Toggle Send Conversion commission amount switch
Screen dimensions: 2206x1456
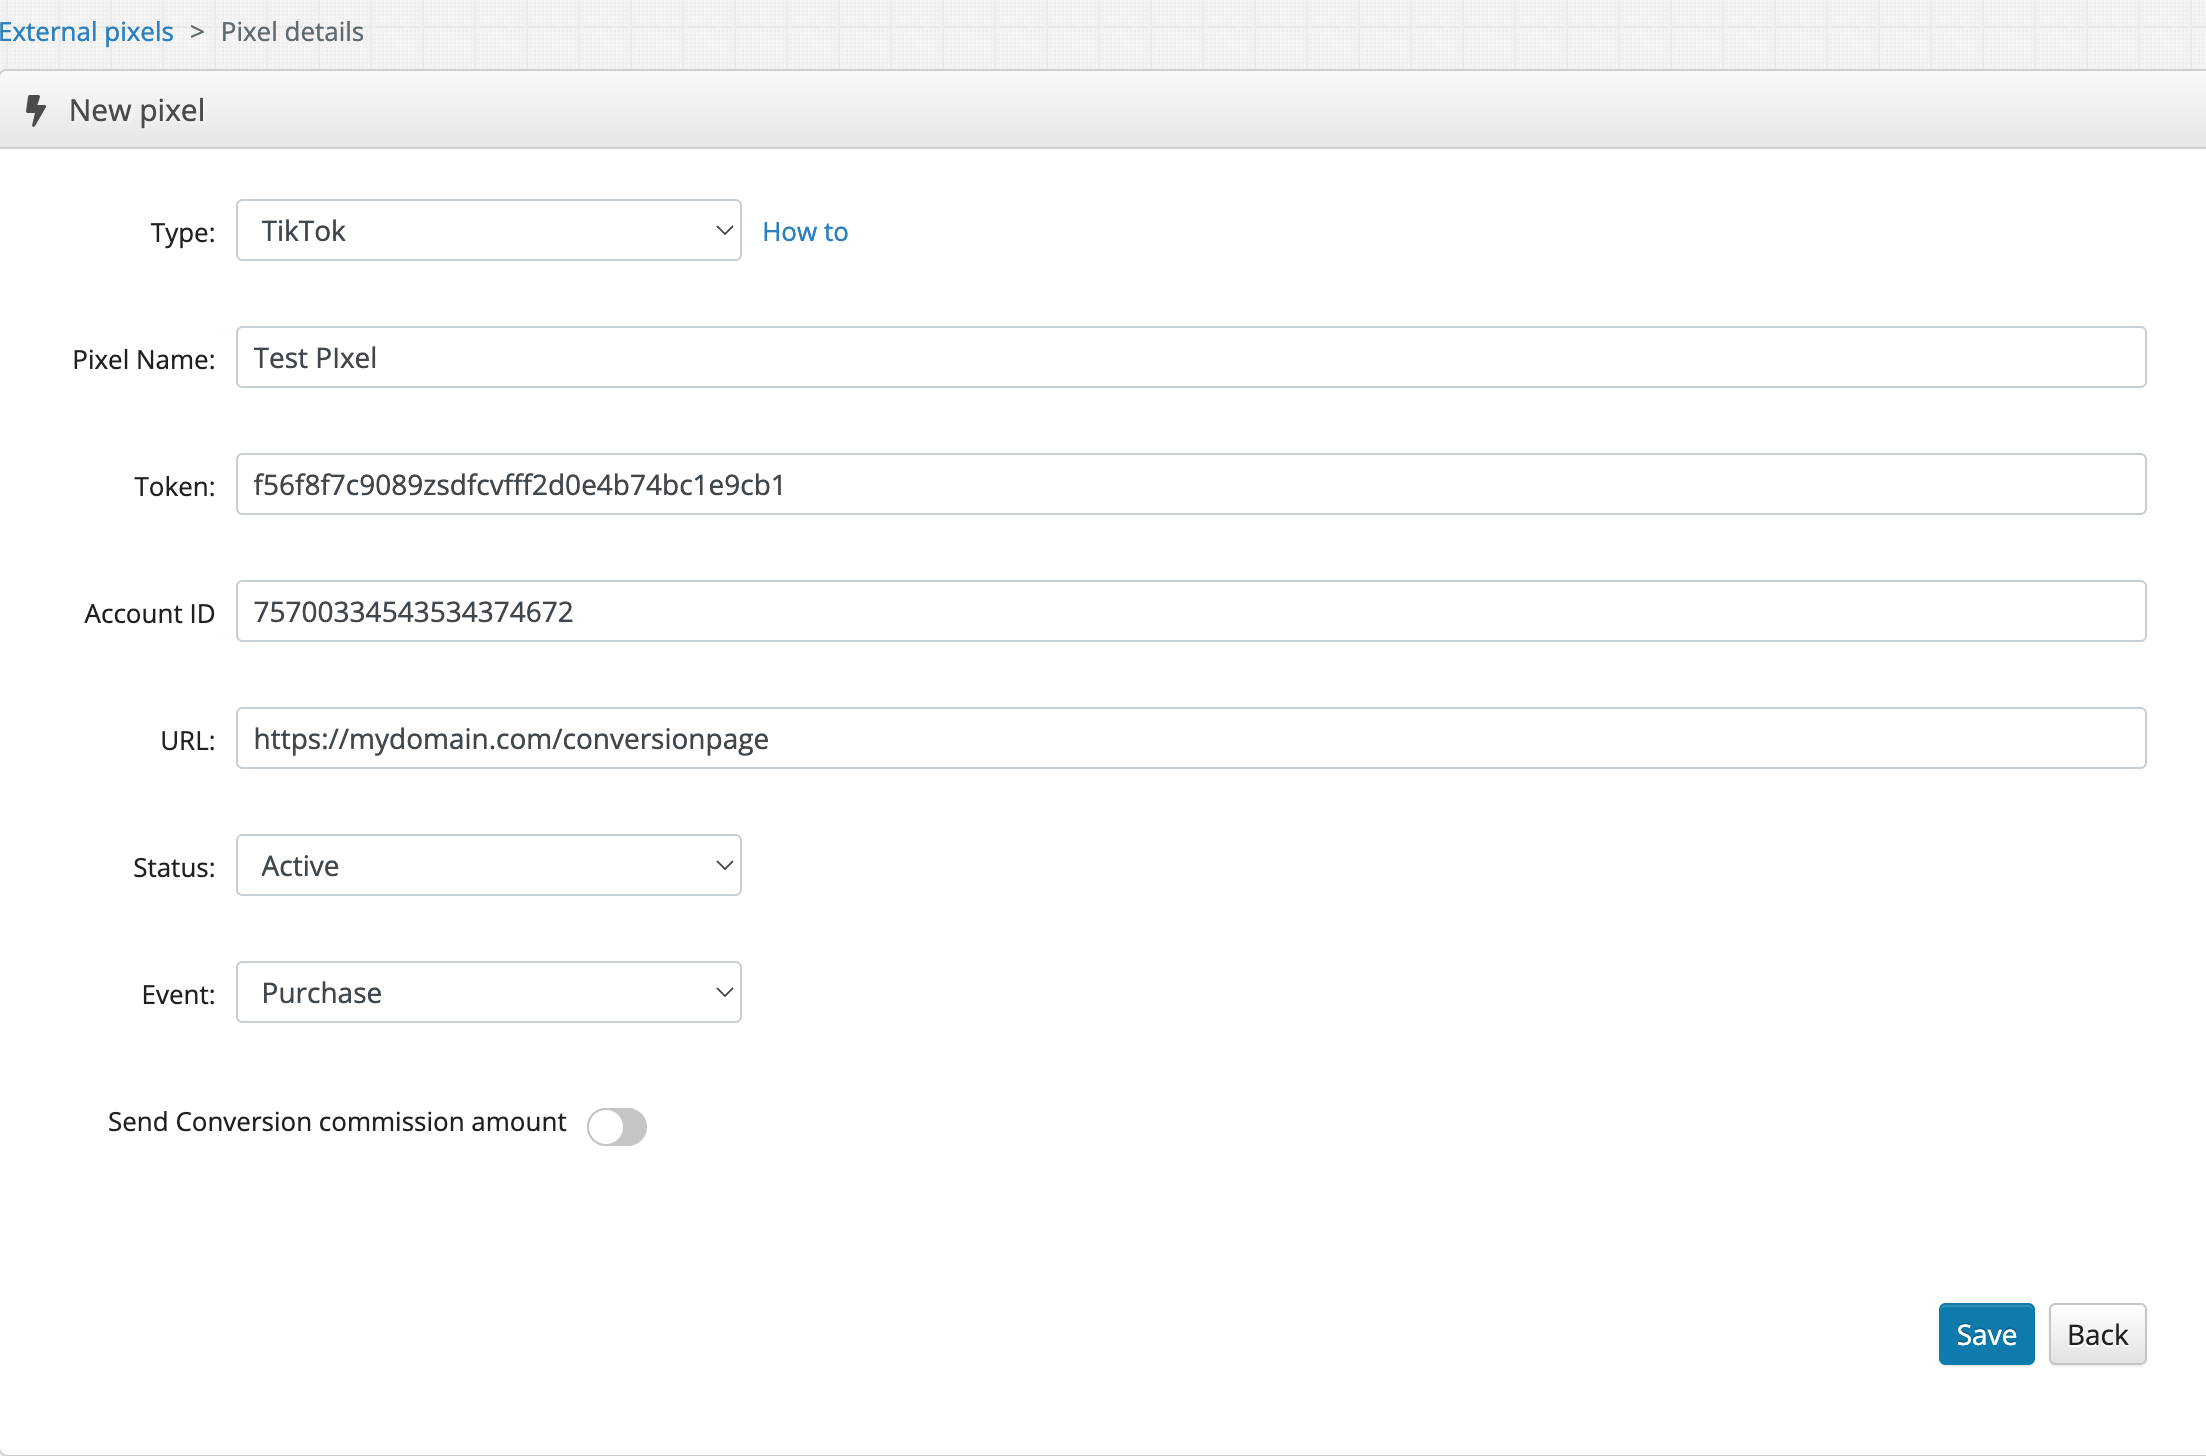(x=616, y=1126)
